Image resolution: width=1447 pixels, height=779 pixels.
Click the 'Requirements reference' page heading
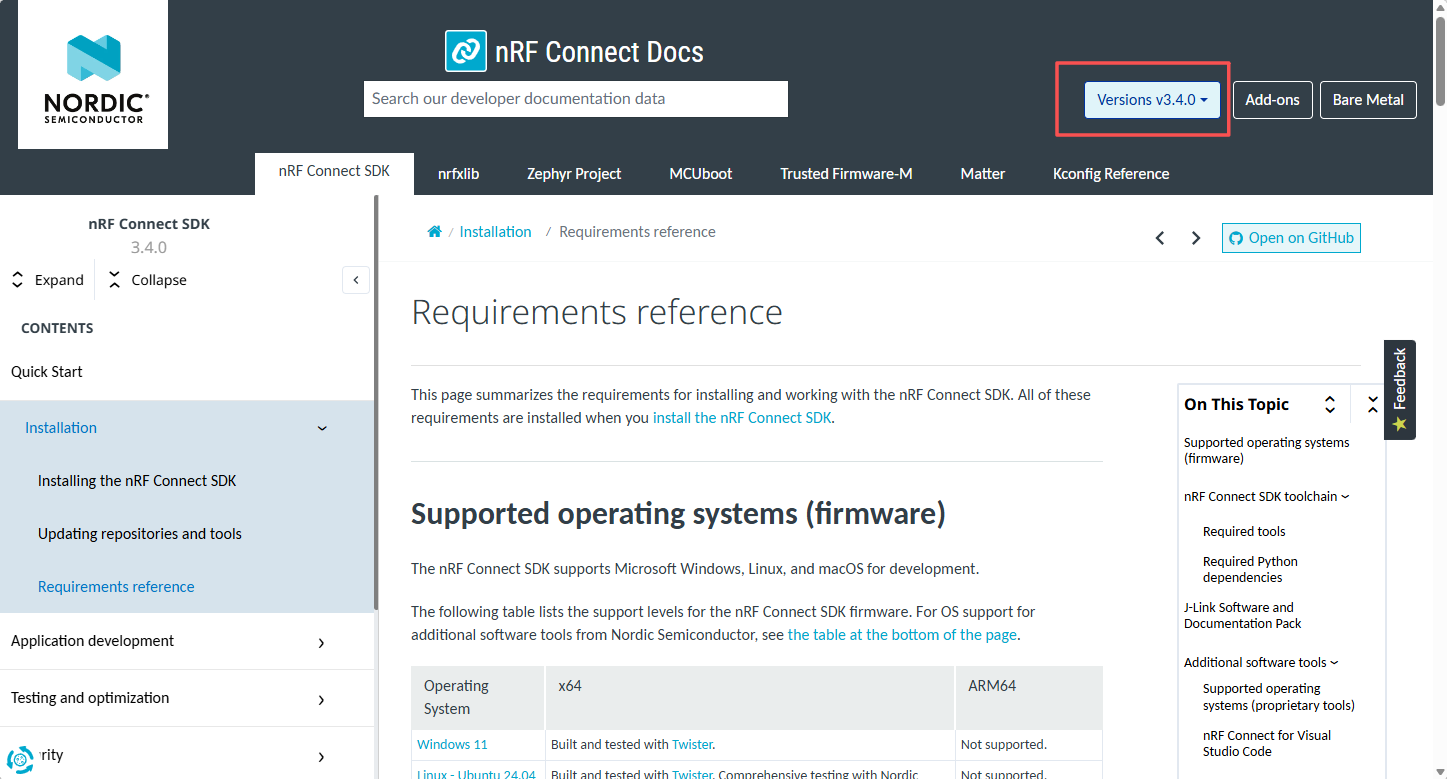597,312
